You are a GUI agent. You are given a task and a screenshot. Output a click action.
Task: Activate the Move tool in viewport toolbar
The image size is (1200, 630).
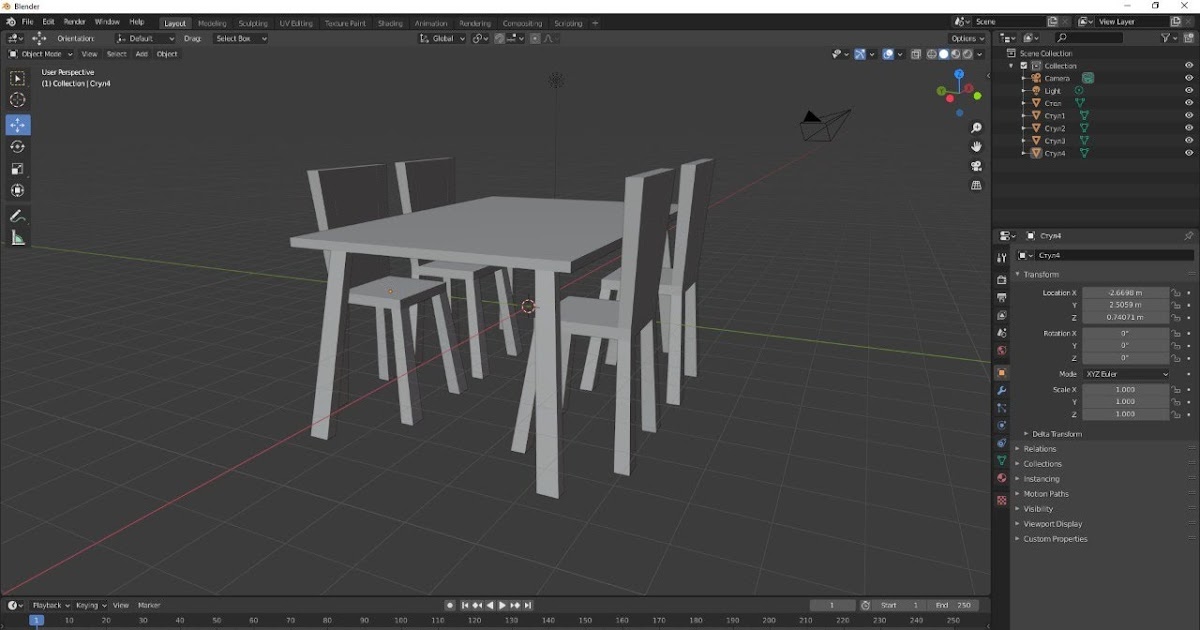[17, 125]
